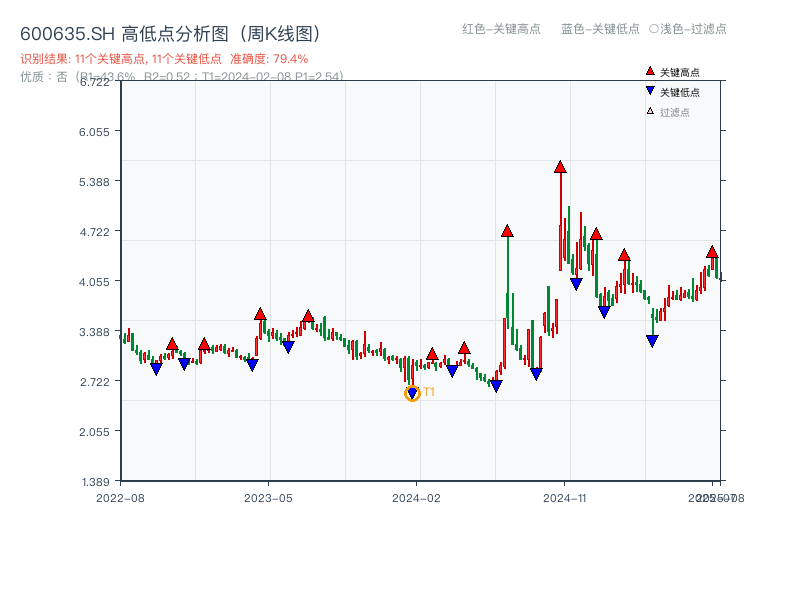The height and width of the screenshot is (600, 800).
Task: Click the 红色-关键高点 header label
Action: click(x=501, y=29)
